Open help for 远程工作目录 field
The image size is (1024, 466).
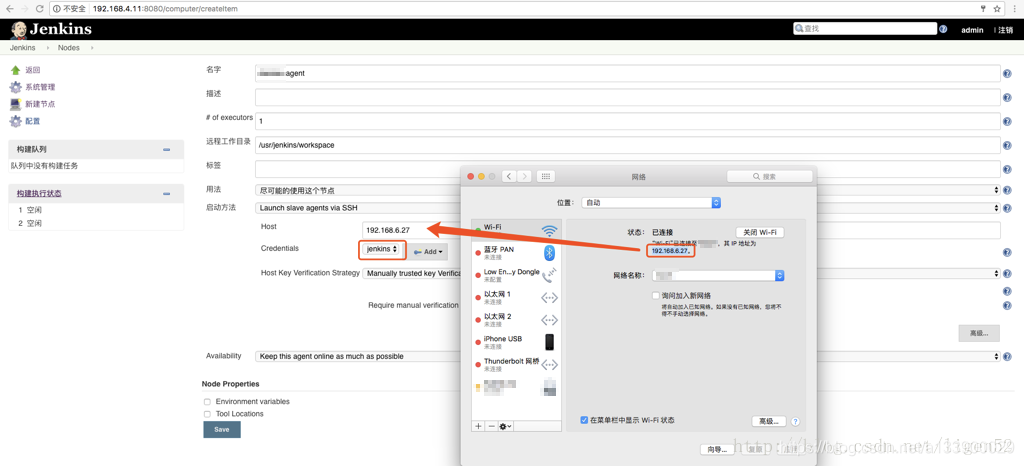1007,146
